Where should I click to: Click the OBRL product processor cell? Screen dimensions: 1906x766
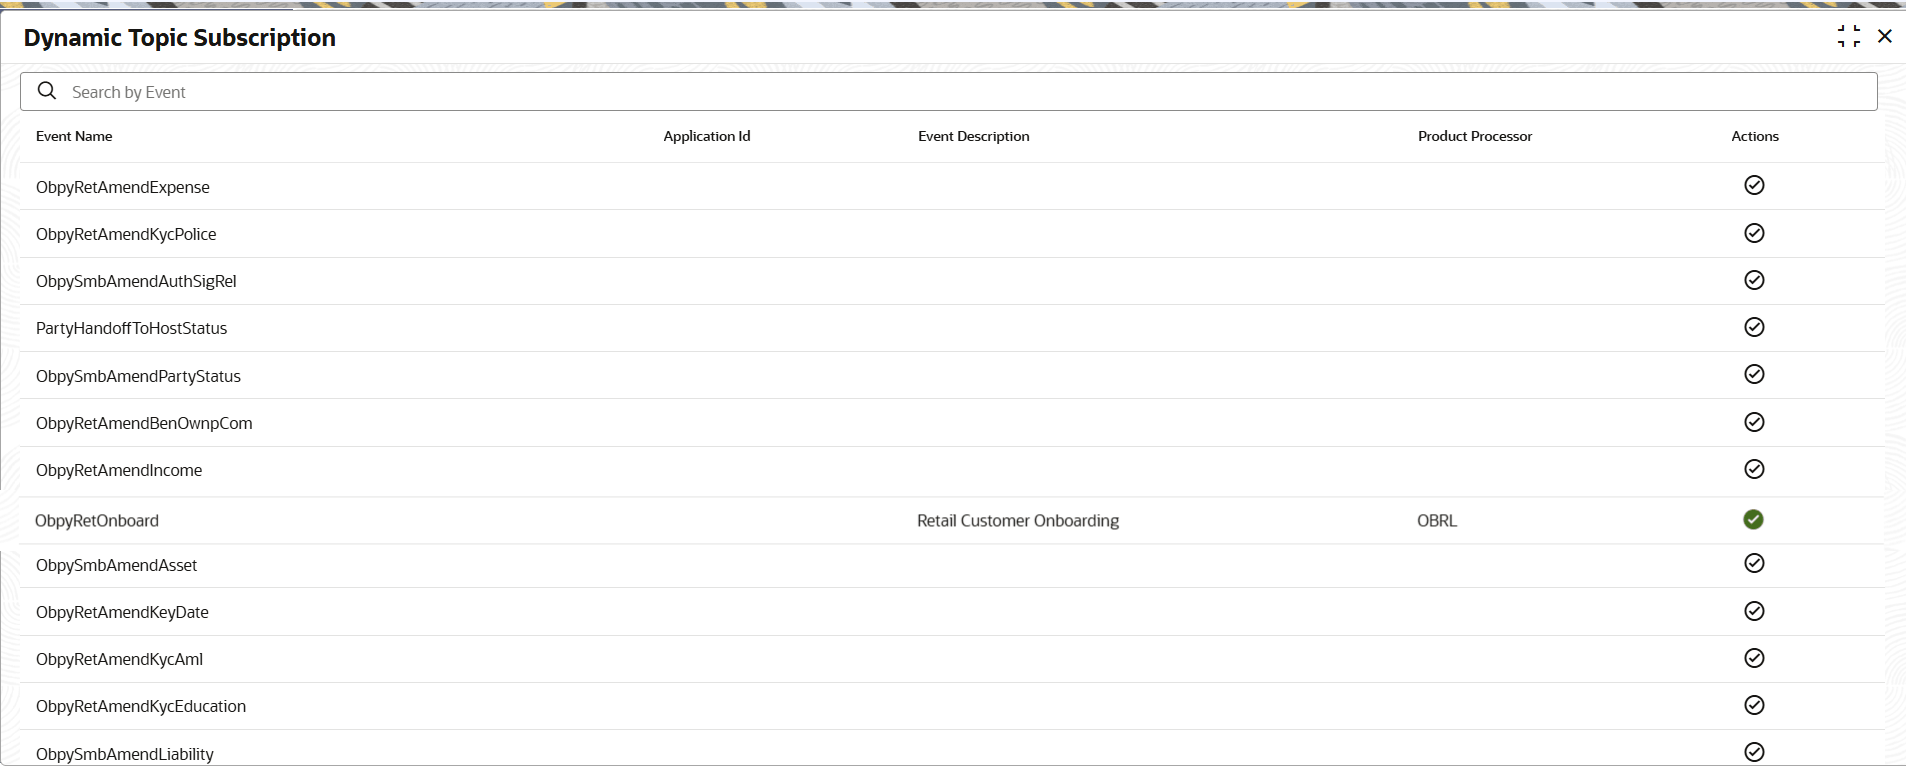(x=1437, y=520)
